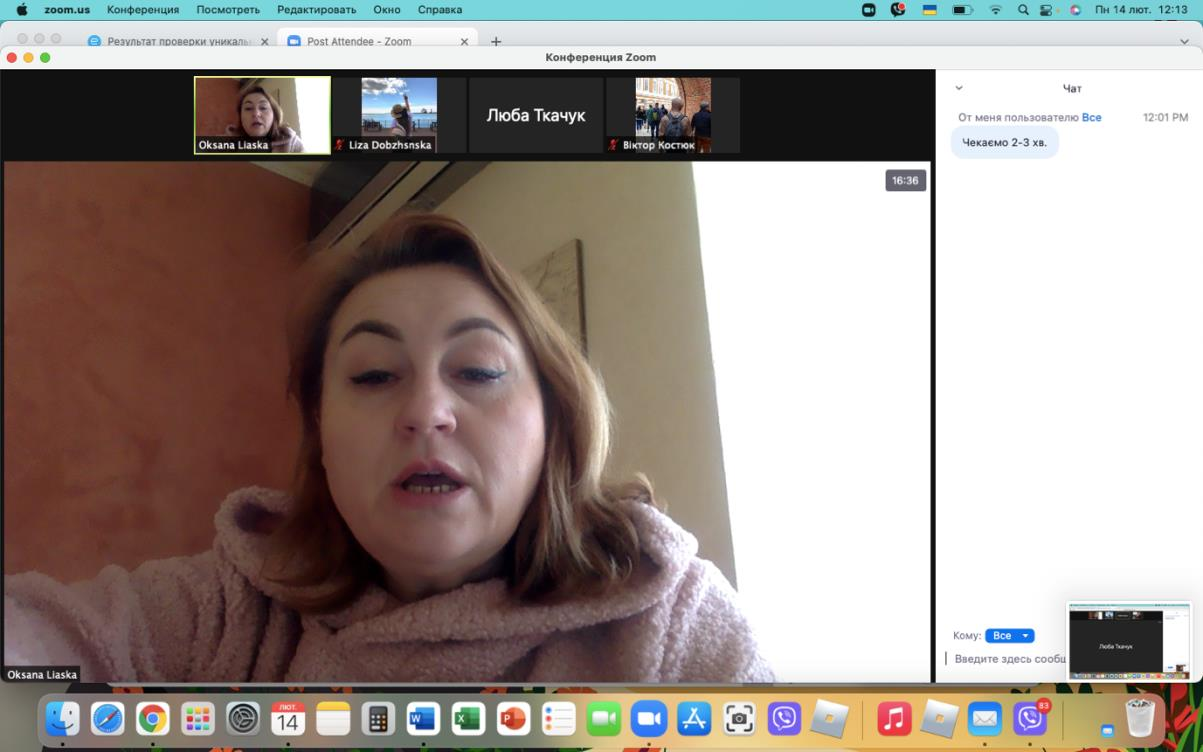Launch Google Chrome from the Dock
Screen dimensions: 1203x752
point(152,718)
